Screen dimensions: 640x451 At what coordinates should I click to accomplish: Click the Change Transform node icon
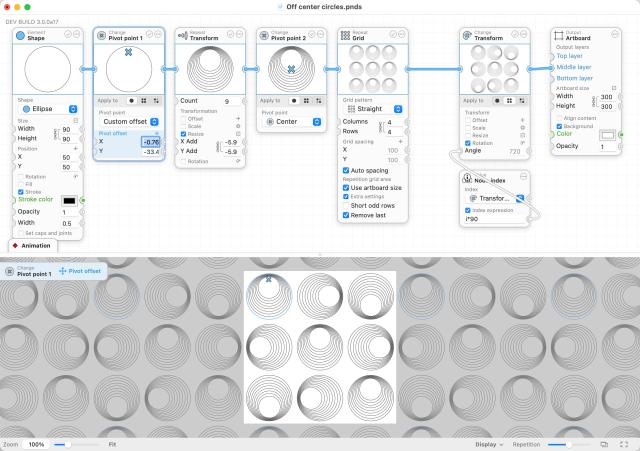(x=467, y=36)
